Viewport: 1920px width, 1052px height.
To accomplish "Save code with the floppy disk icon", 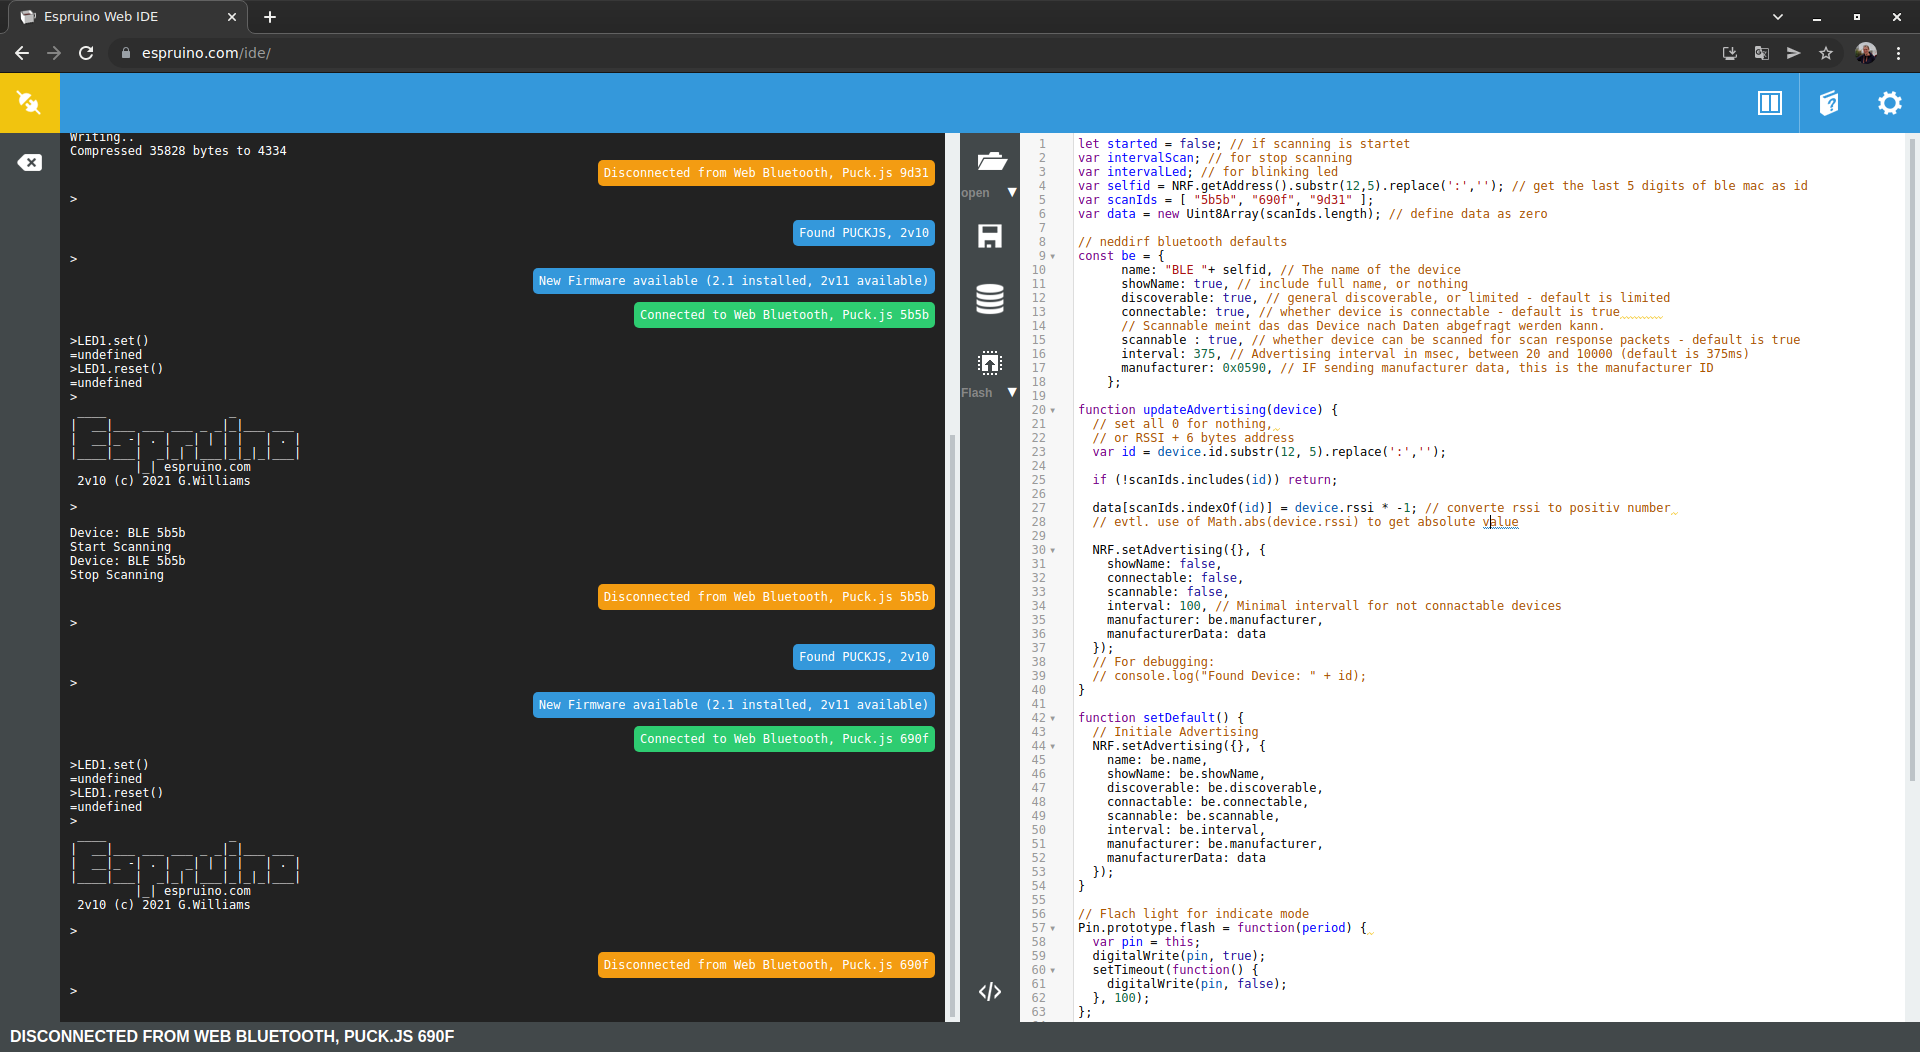I will pos(990,236).
